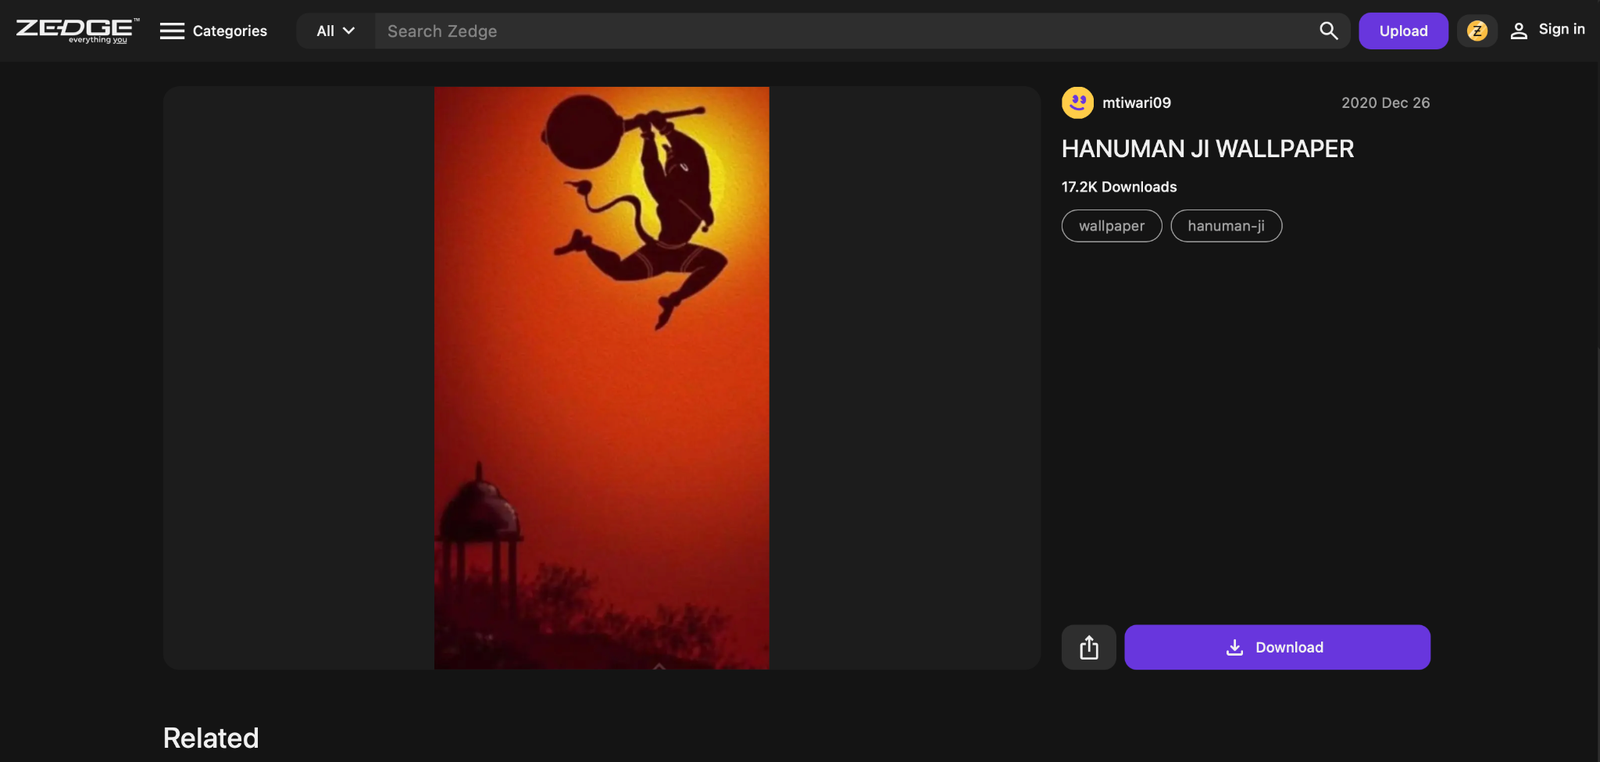Screen dimensions: 1600x762
Task: Click the HANUMAN JI WALLPAPER title
Action: pyautogui.click(x=1208, y=149)
